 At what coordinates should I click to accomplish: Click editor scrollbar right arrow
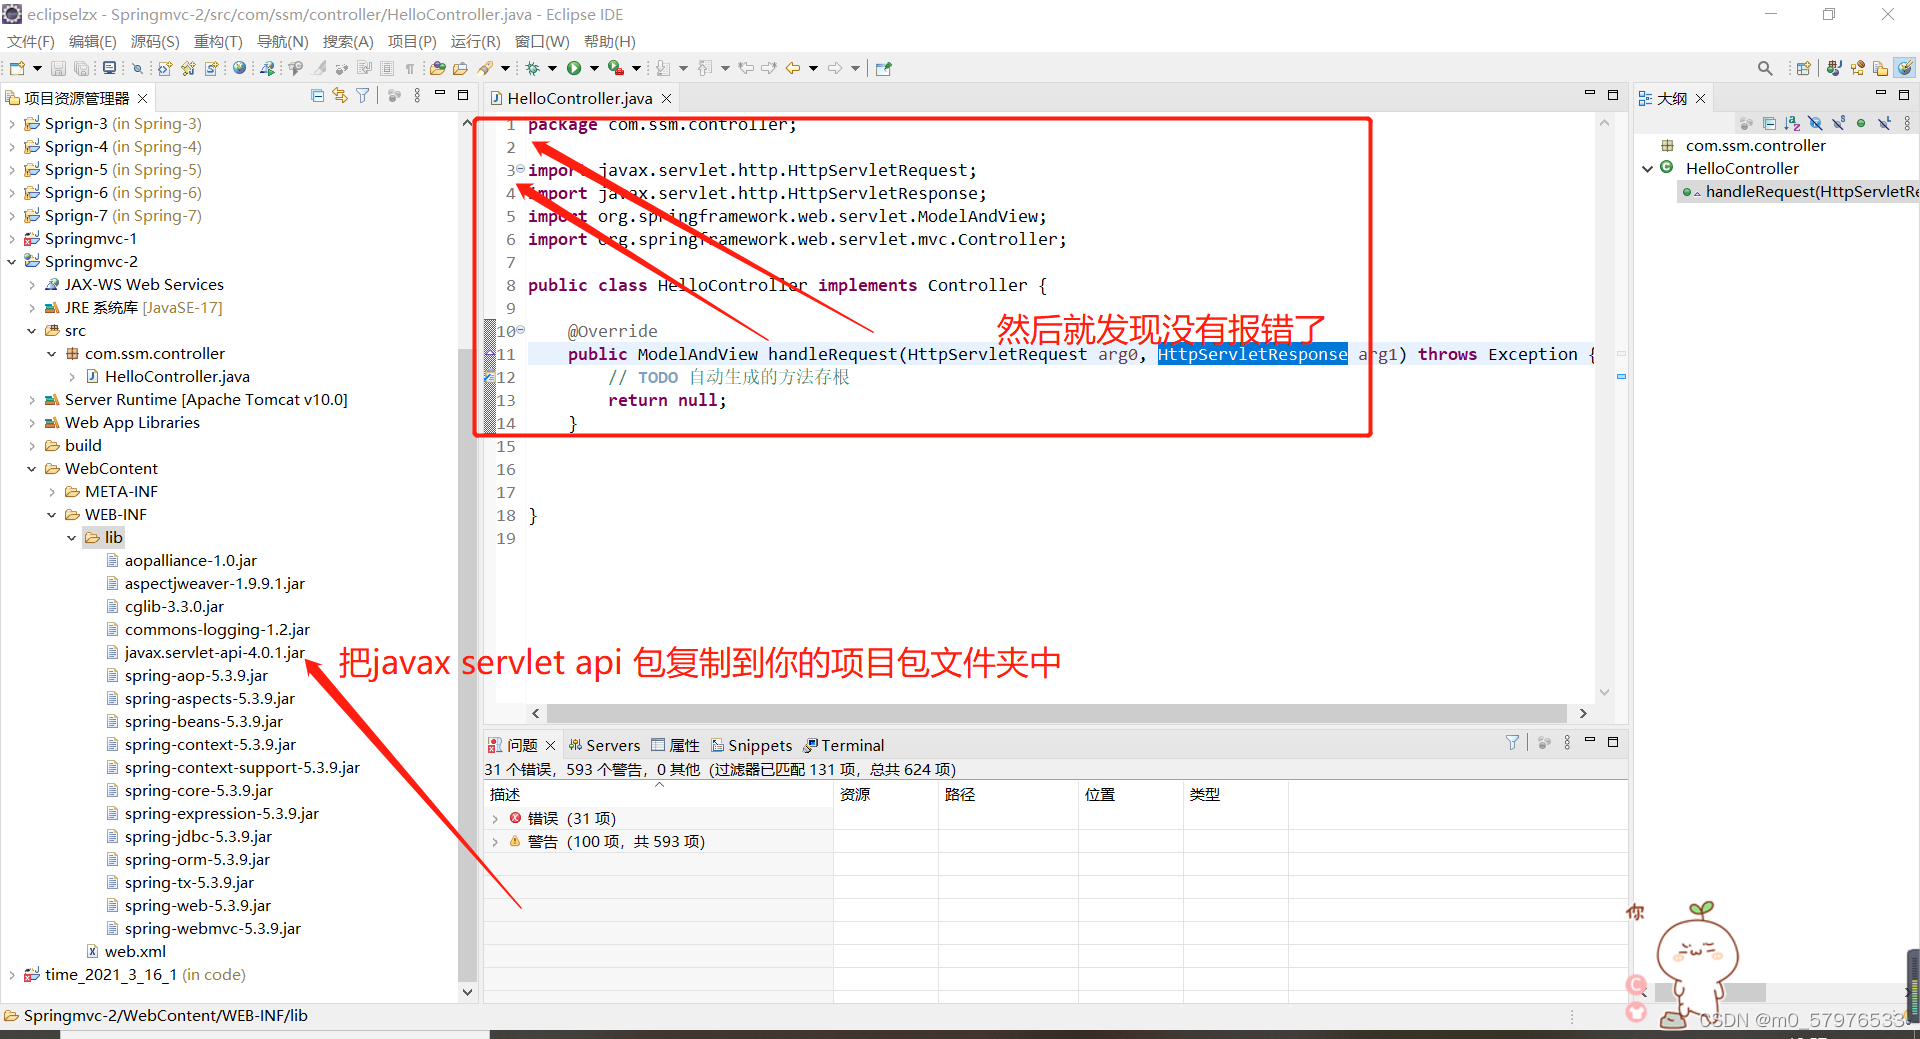(1583, 713)
